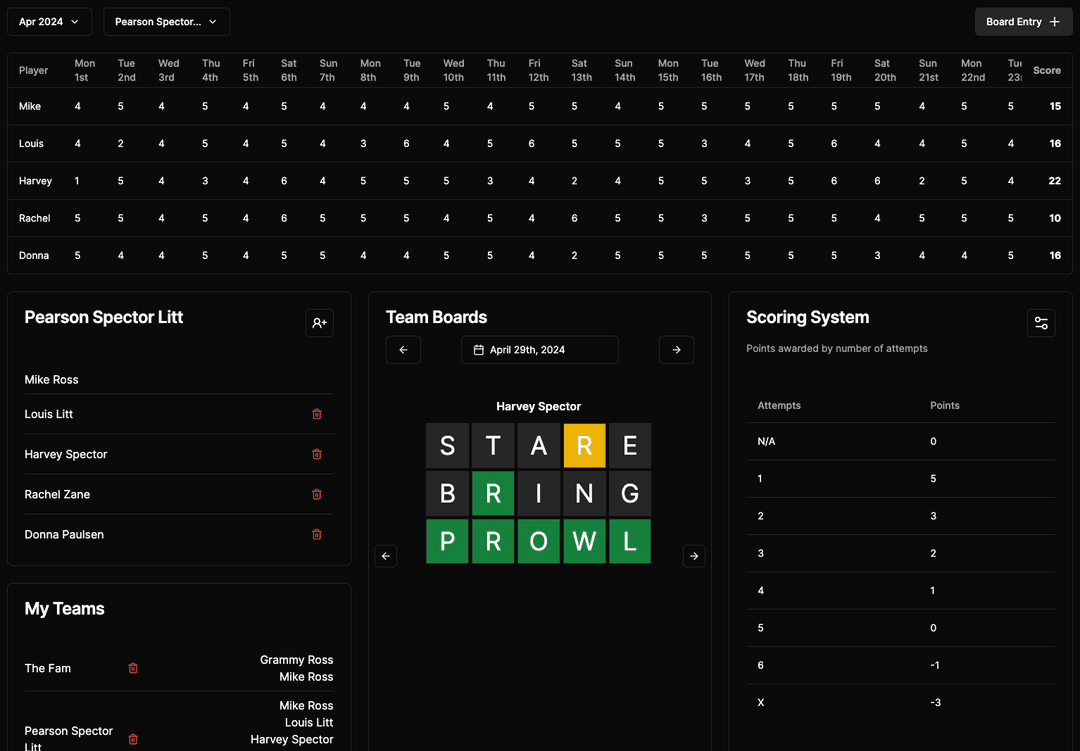Show next player's board
Viewport: 1080px width, 751px height.
(x=694, y=556)
